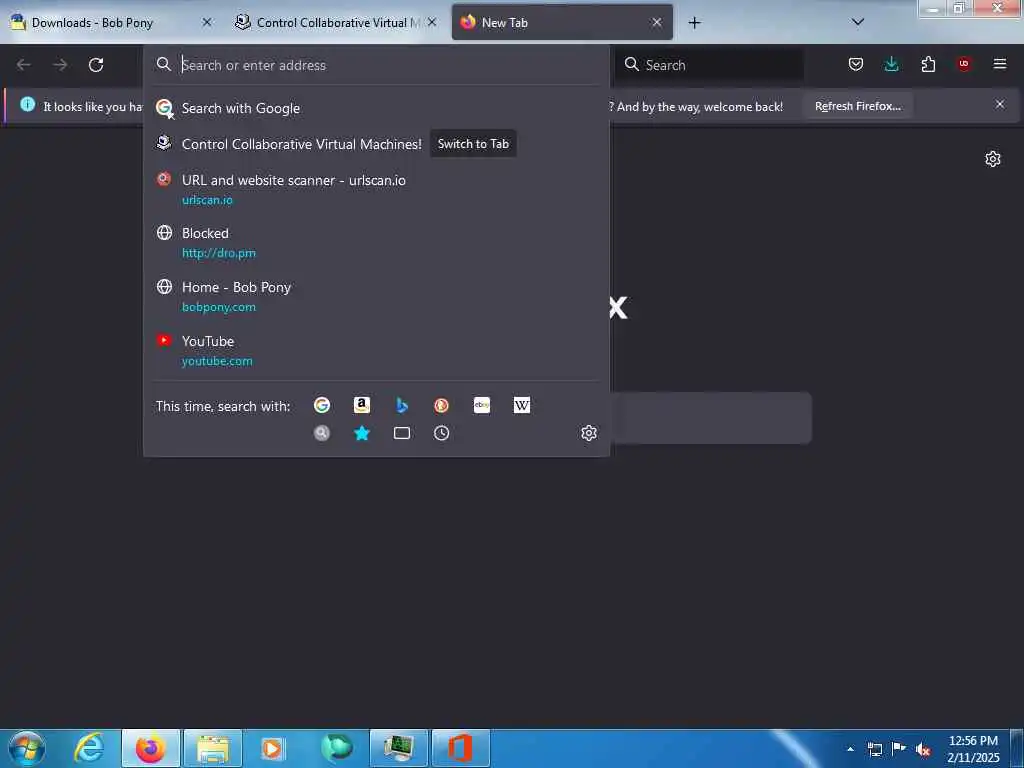Click the muted volume tray icon
The width and height of the screenshot is (1024, 768).
click(x=923, y=749)
